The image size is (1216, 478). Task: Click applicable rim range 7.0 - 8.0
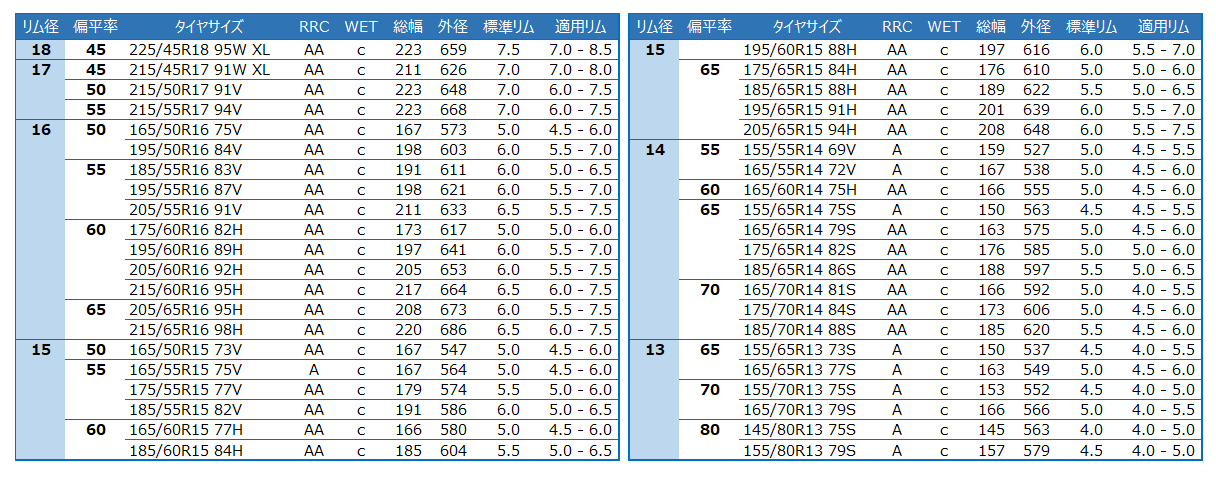(x=580, y=69)
